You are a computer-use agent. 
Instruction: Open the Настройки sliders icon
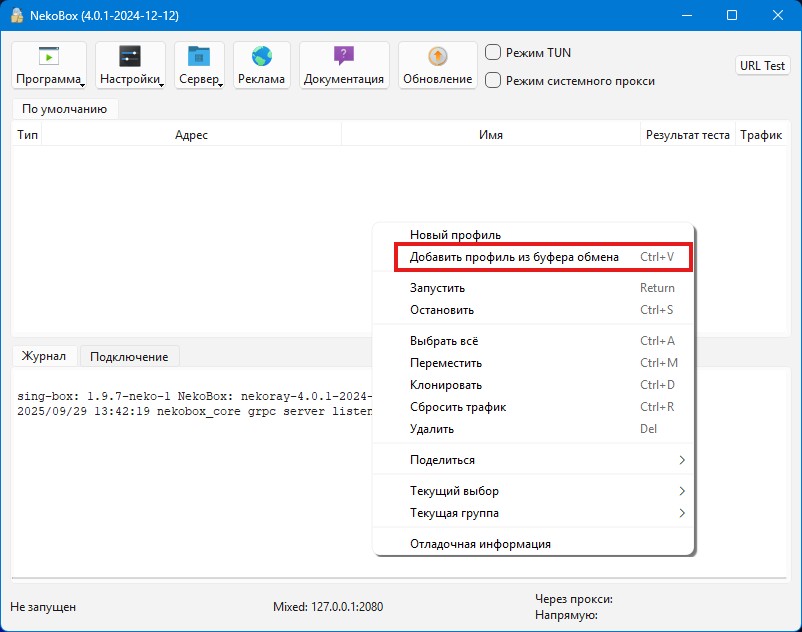click(130, 57)
